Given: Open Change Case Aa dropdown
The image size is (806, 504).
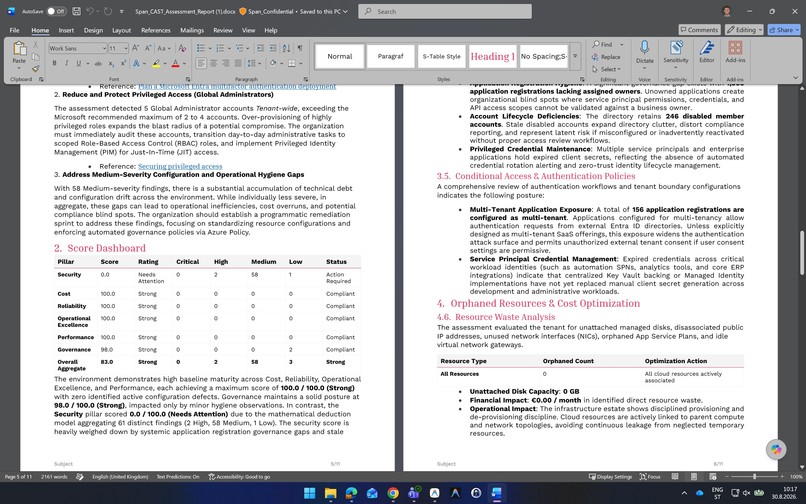Looking at the screenshot, I should [163, 48].
